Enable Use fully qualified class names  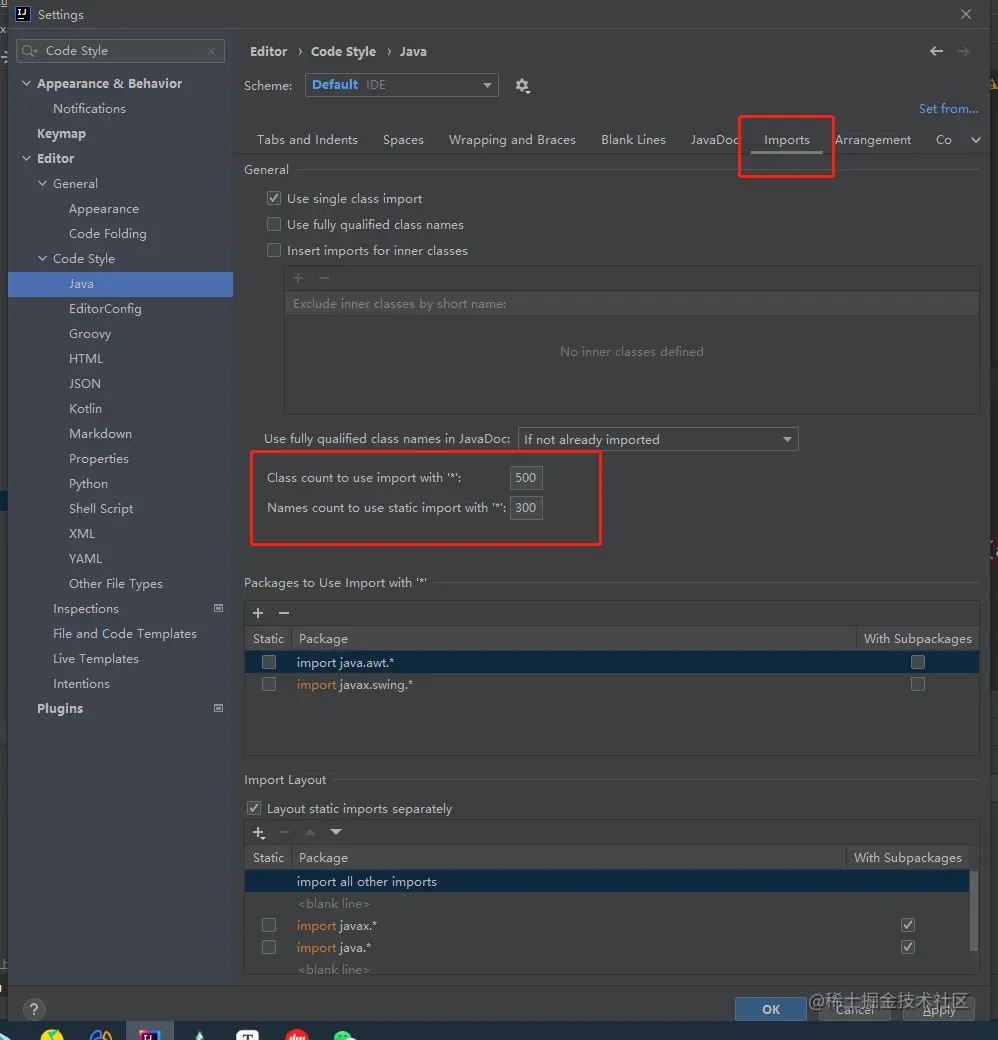(274, 224)
